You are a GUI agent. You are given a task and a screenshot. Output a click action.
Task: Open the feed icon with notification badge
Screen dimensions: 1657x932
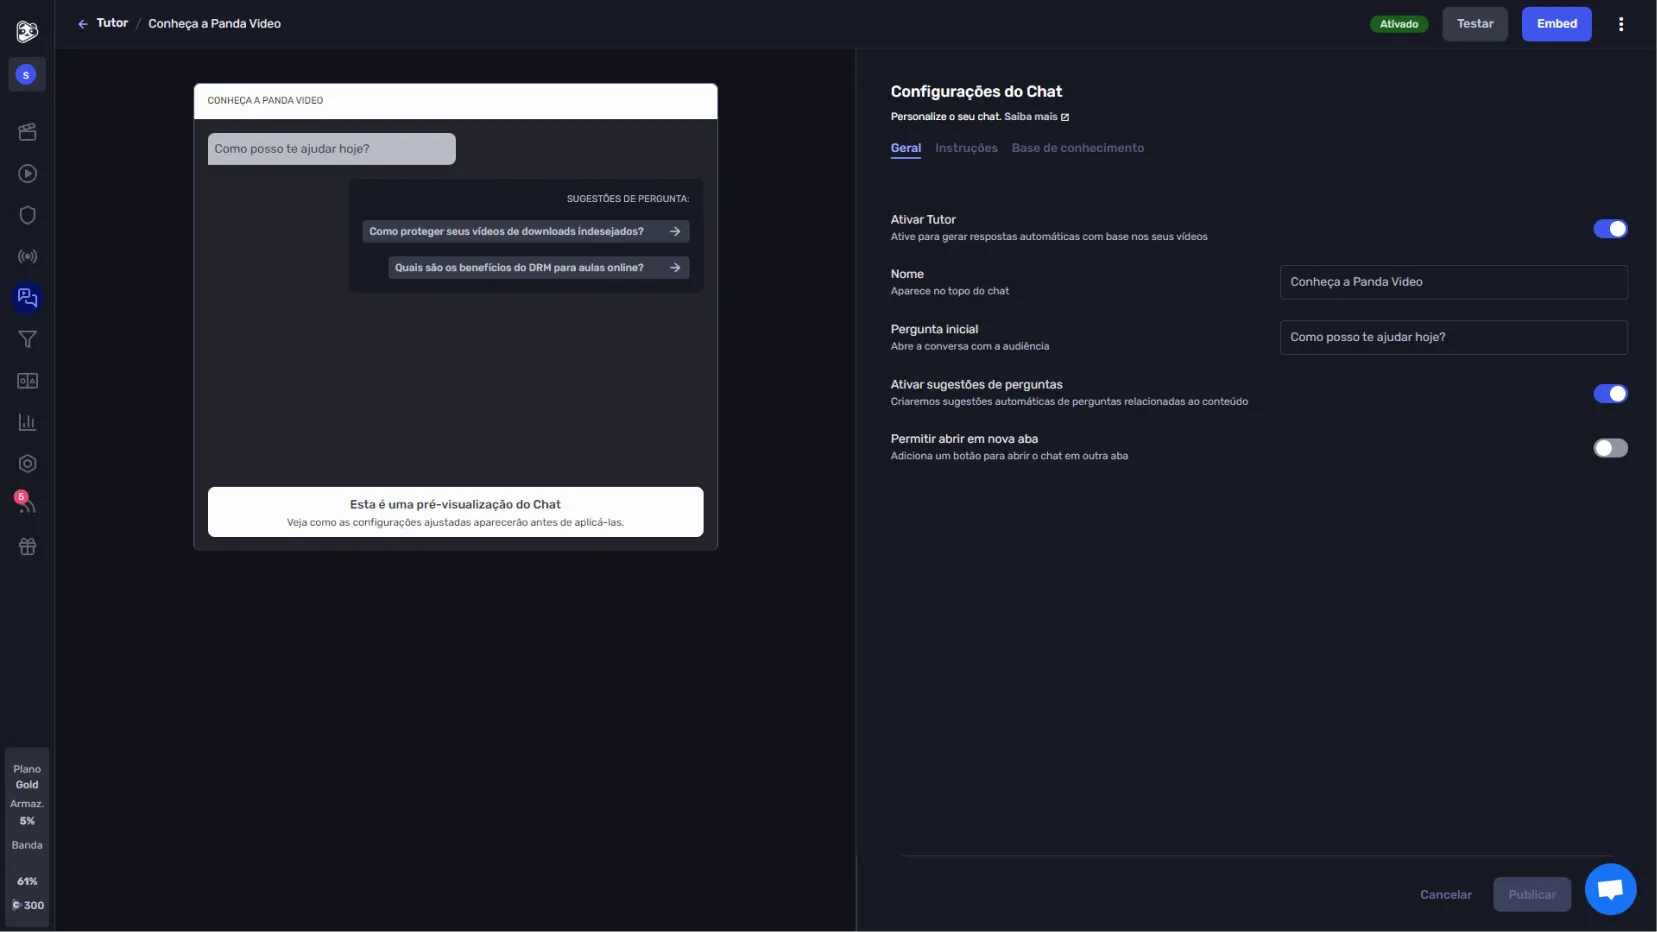tap(26, 503)
